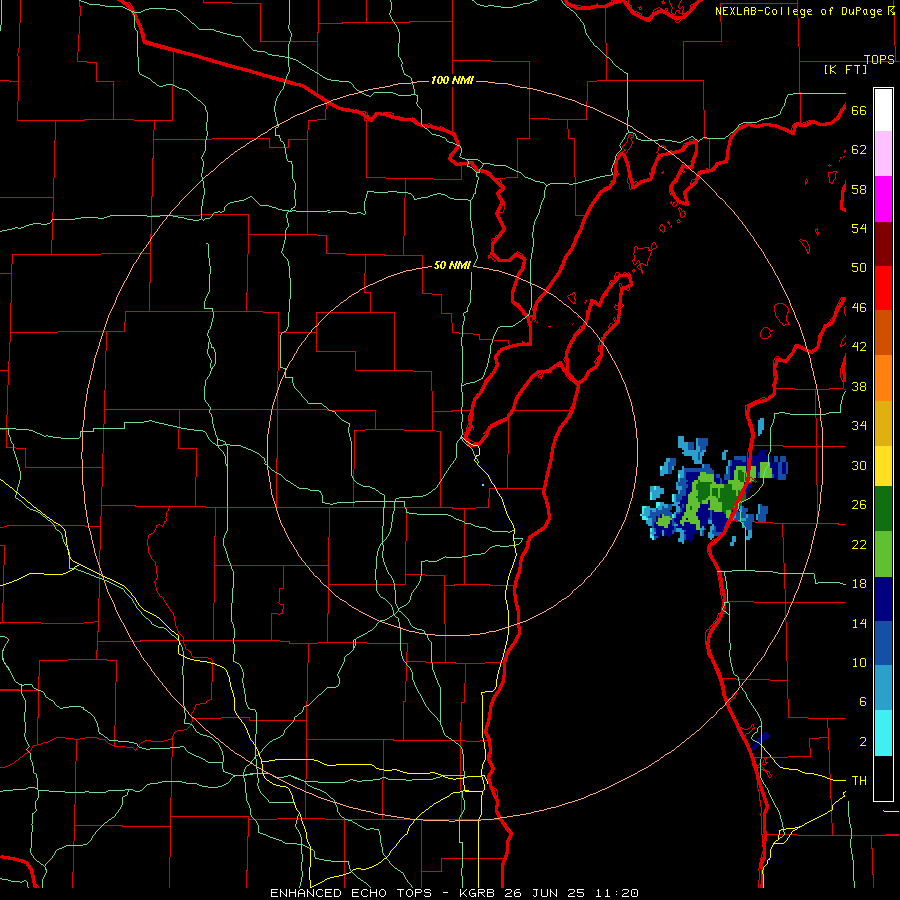
Task: Click the "58" legend value
Action: [x=859, y=189]
